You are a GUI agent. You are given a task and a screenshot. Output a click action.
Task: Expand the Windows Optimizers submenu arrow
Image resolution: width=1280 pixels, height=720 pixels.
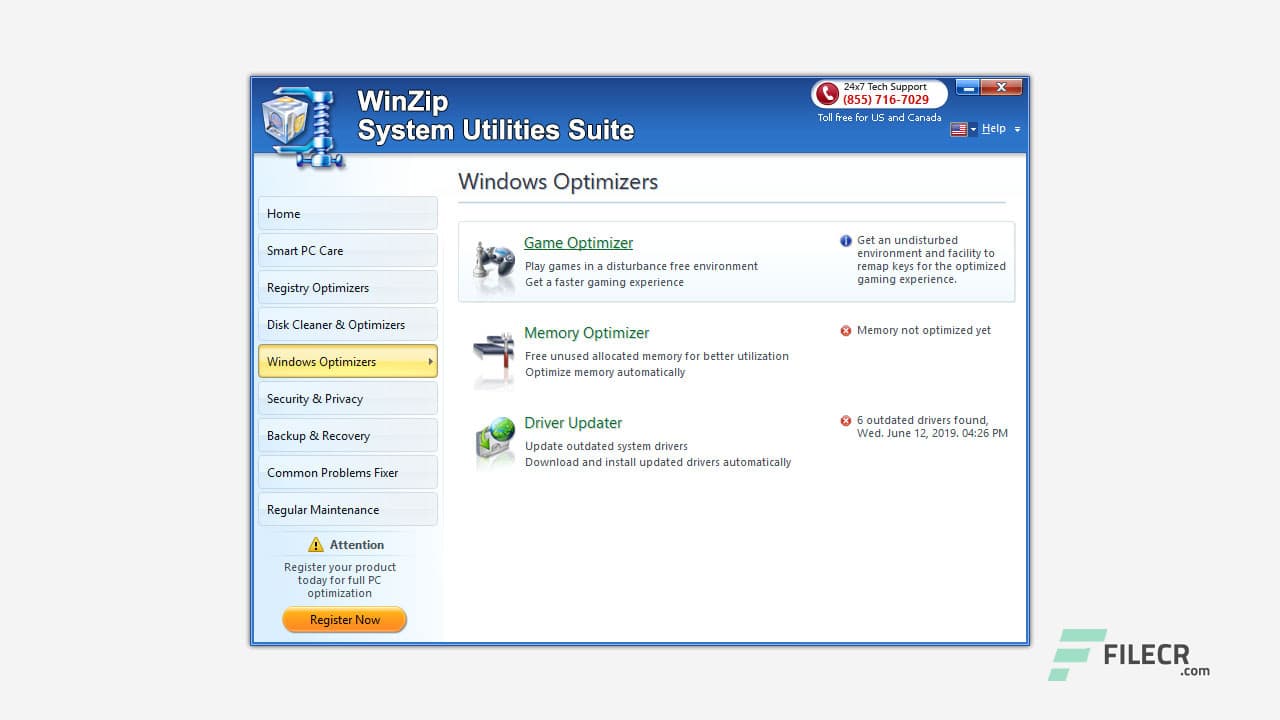[x=431, y=361]
